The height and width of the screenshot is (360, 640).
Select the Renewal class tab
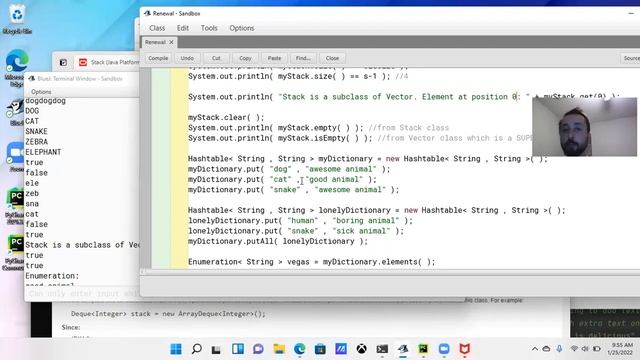(155, 42)
